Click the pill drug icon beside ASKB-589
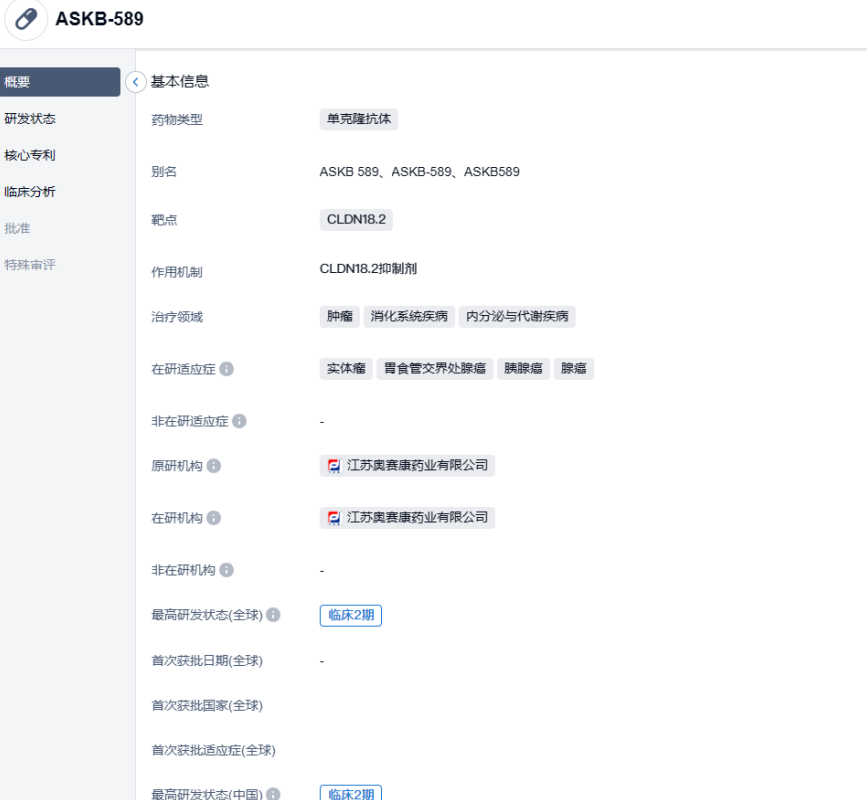The height and width of the screenshot is (800, 867). point(26,20)
